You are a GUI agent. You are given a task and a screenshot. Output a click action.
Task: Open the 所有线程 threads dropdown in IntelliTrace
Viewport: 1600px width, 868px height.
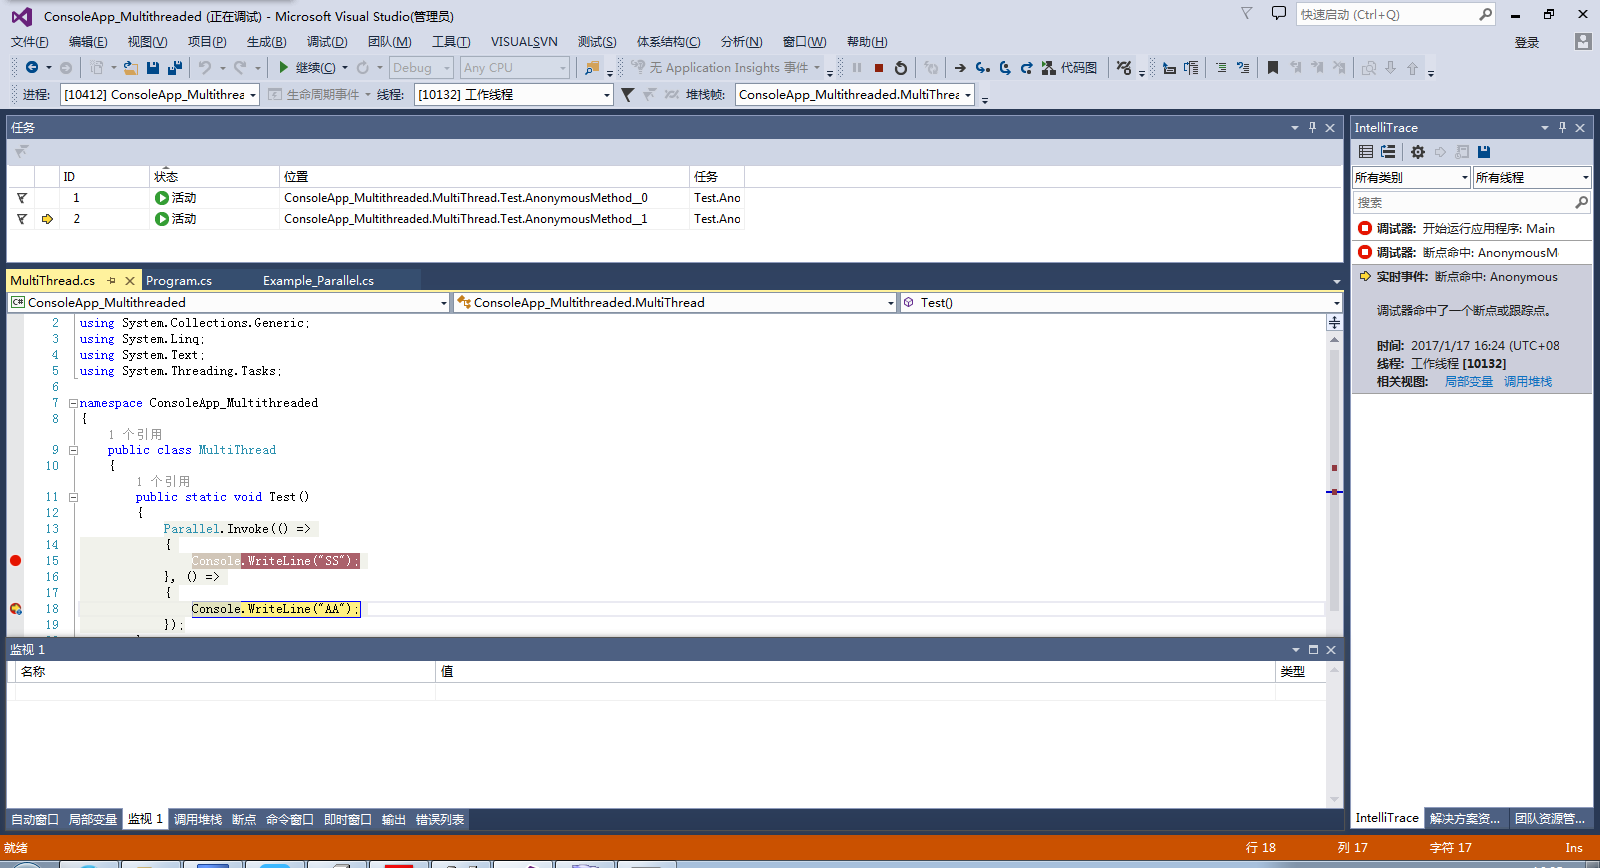pyautogui.click(x=1532, y=177)
